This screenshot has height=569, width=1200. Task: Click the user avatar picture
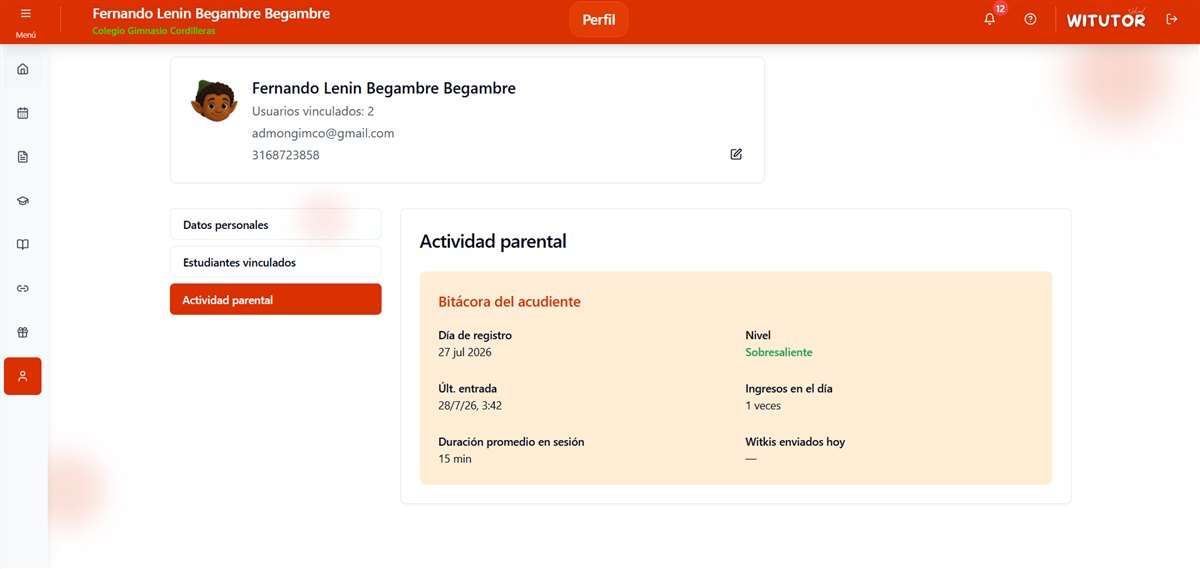pos(213,100)
